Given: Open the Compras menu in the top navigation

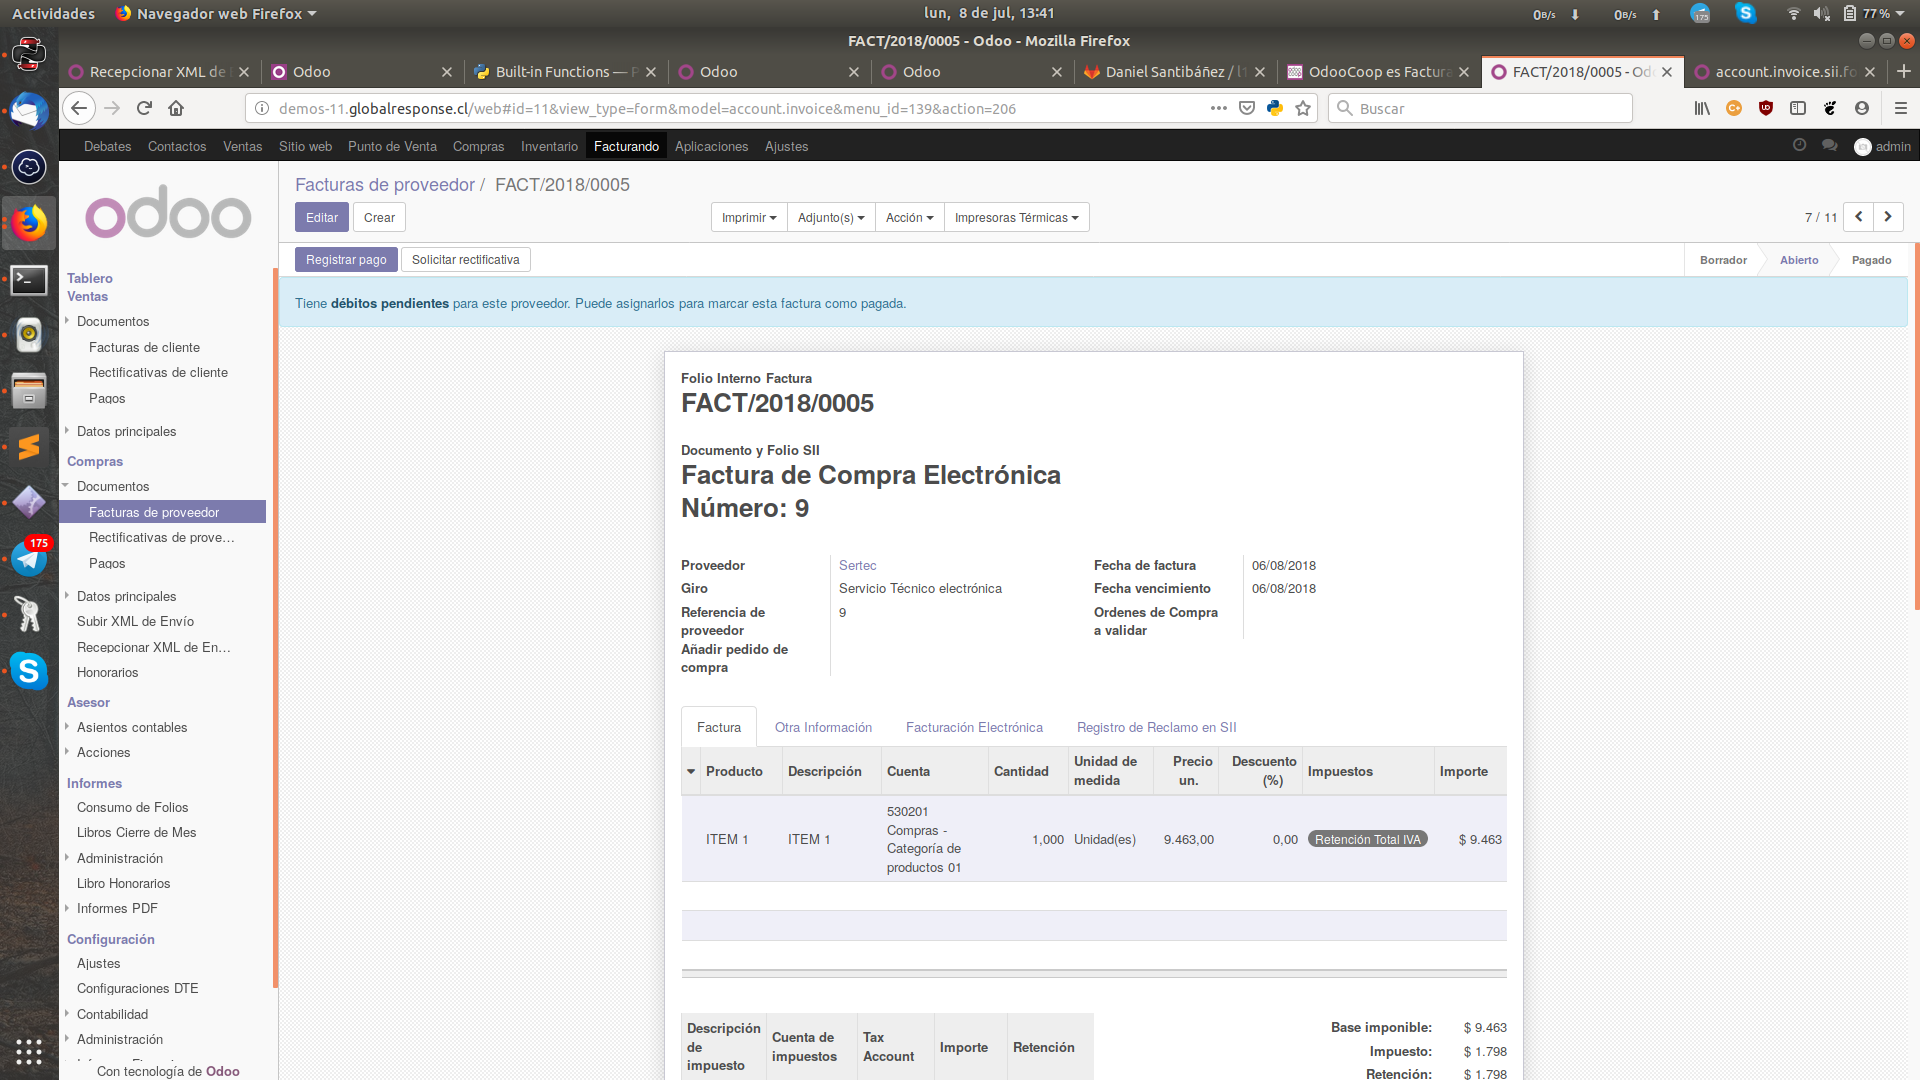Looking at the screenshot, I should pos(478,146).
